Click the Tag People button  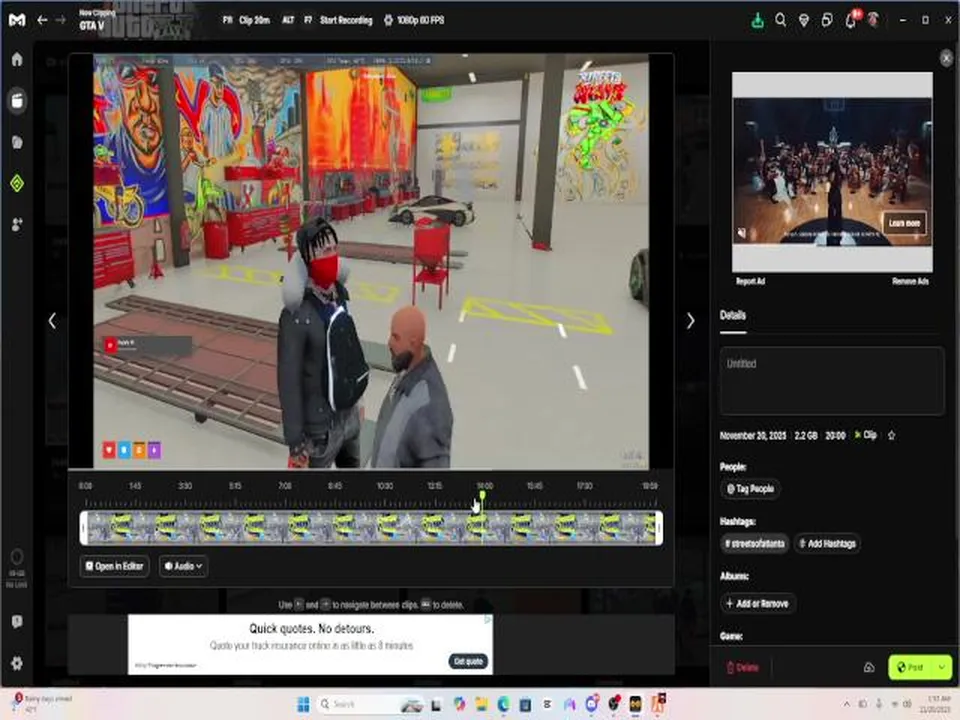click(x=750, y=489)
